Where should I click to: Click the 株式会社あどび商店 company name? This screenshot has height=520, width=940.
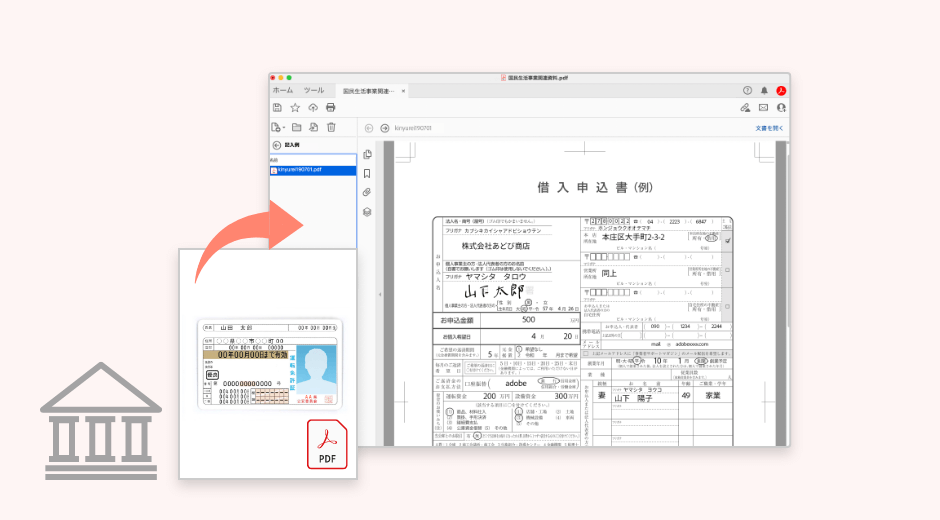click(496, 246)
